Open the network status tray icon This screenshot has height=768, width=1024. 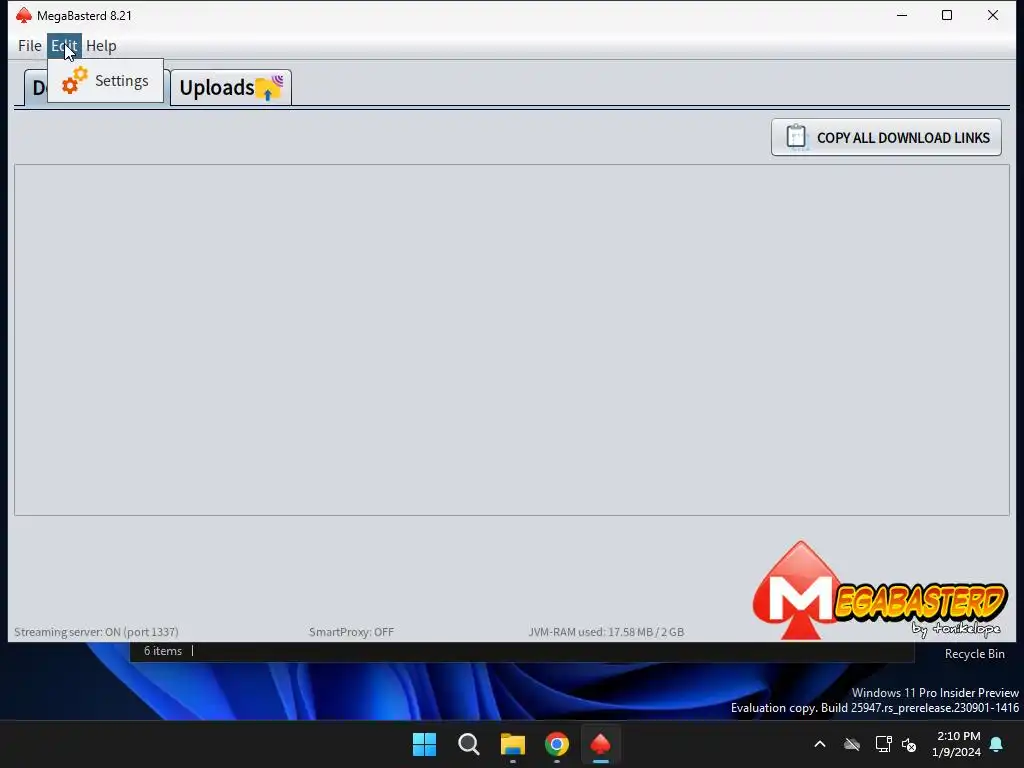(x=883, y=744)
